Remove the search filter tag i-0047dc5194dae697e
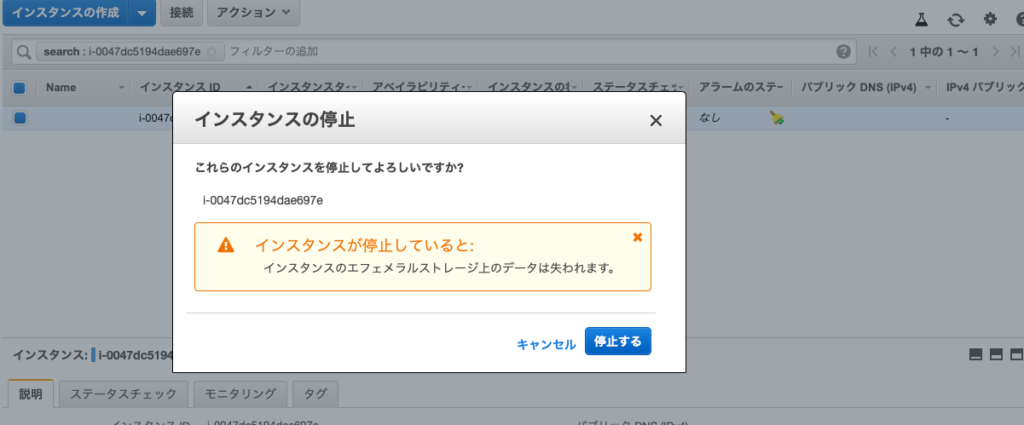Screen dimensions: 1024x425 pyautogui.click(x=211, y=51)
